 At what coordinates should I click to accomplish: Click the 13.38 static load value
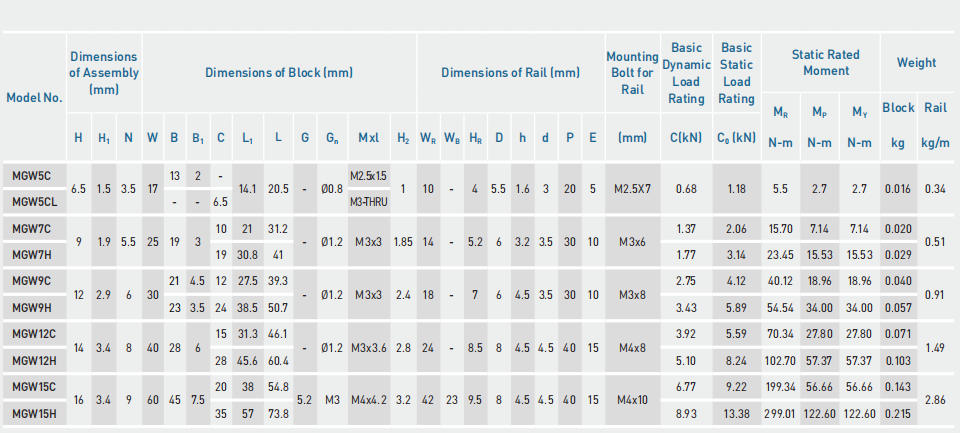point(736,413)
